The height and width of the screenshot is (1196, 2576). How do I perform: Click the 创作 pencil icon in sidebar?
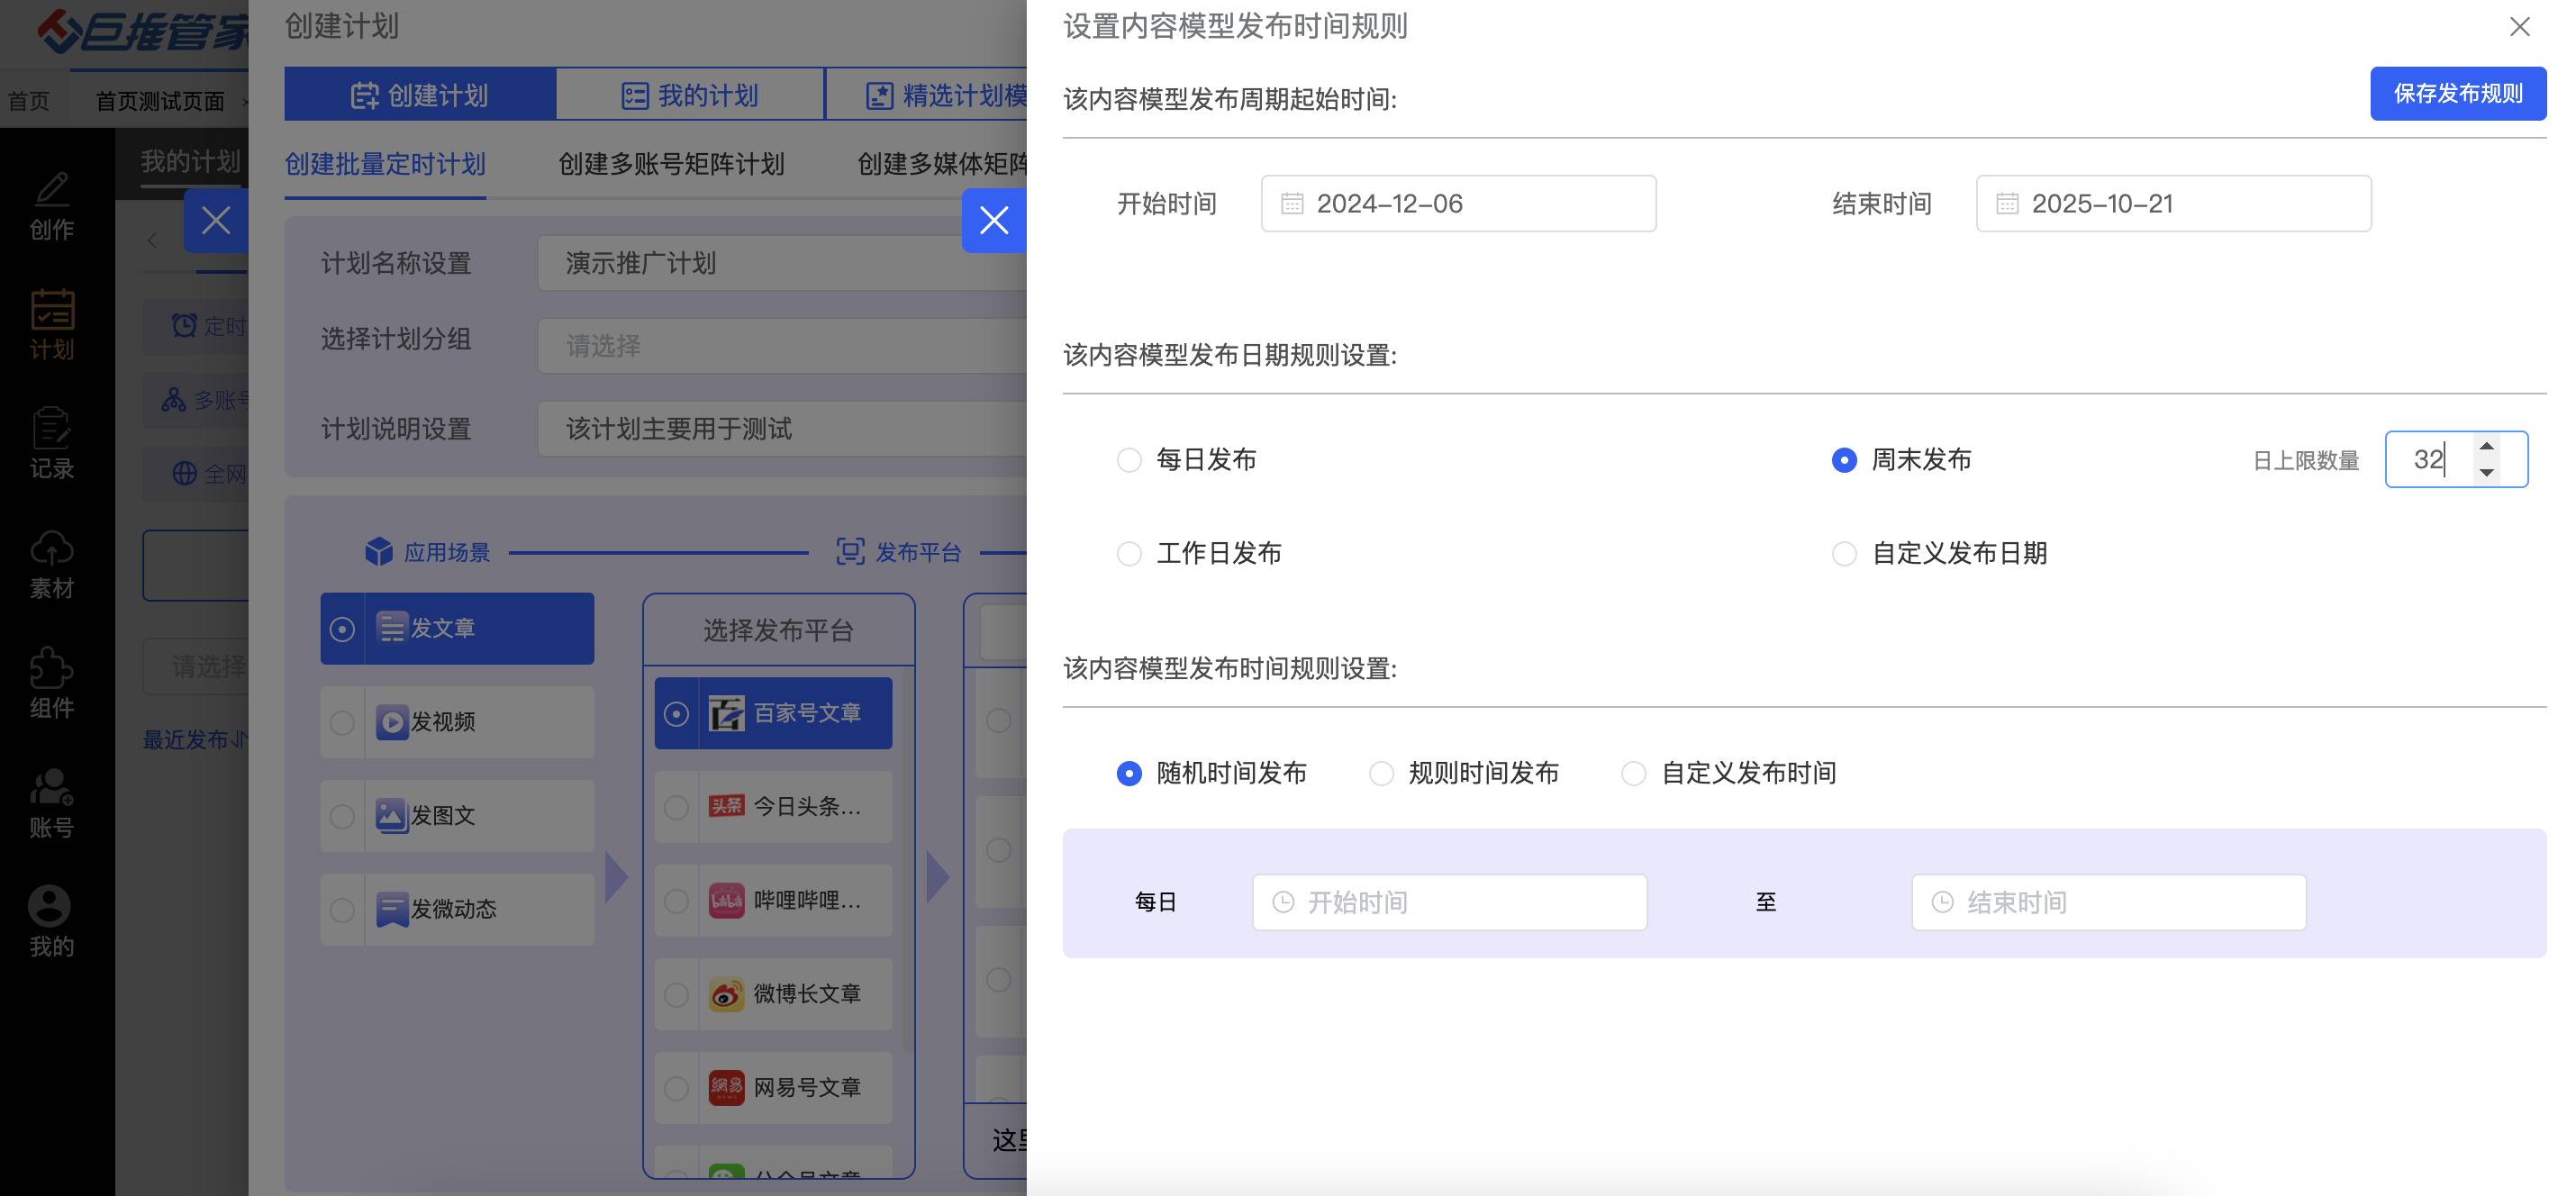51,190
